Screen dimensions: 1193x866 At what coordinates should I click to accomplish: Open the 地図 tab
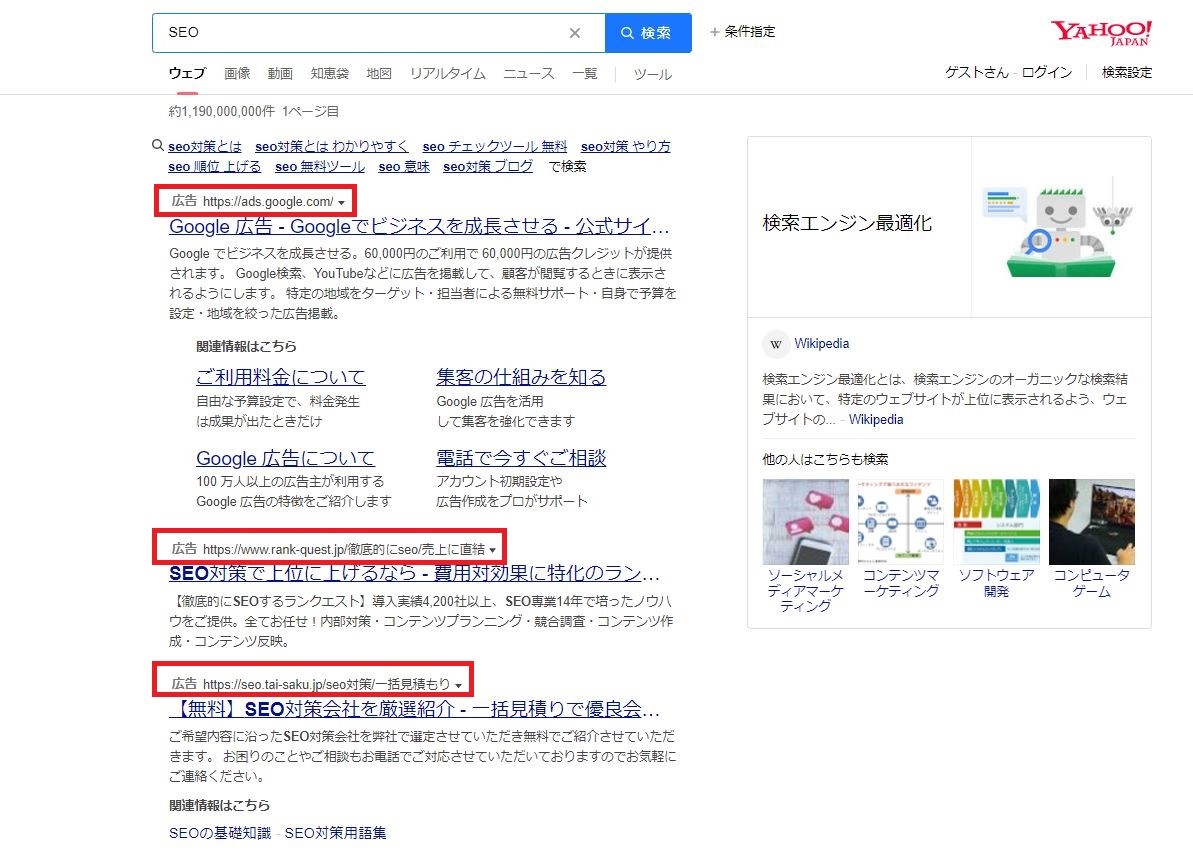tap(379, 74)
